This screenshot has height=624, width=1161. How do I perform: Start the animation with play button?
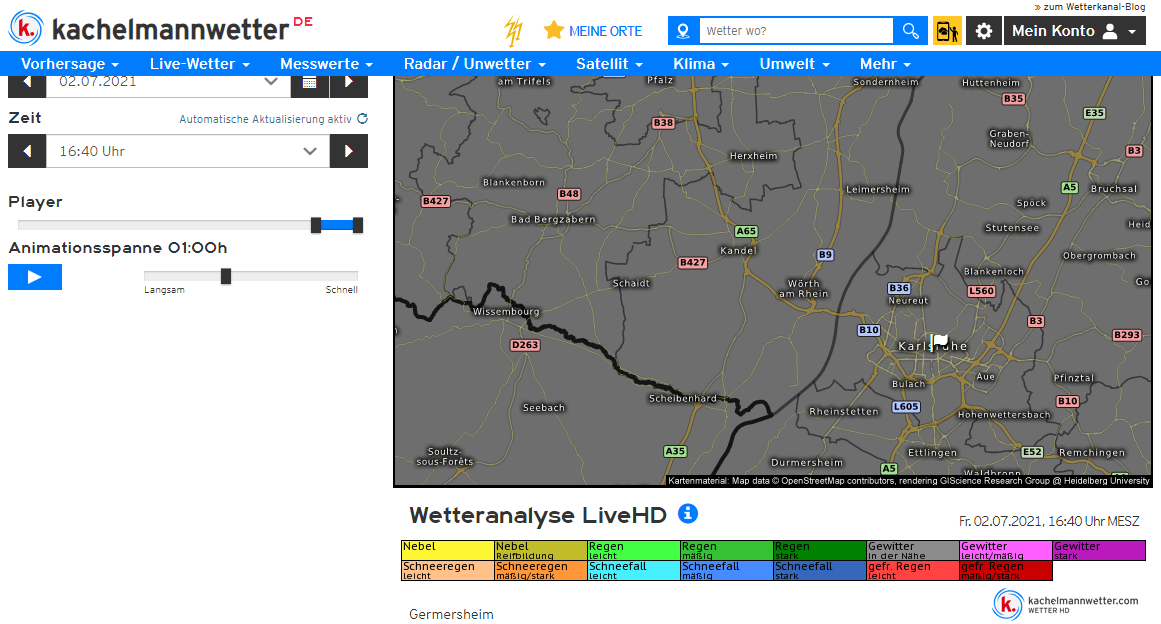(35, 277)
